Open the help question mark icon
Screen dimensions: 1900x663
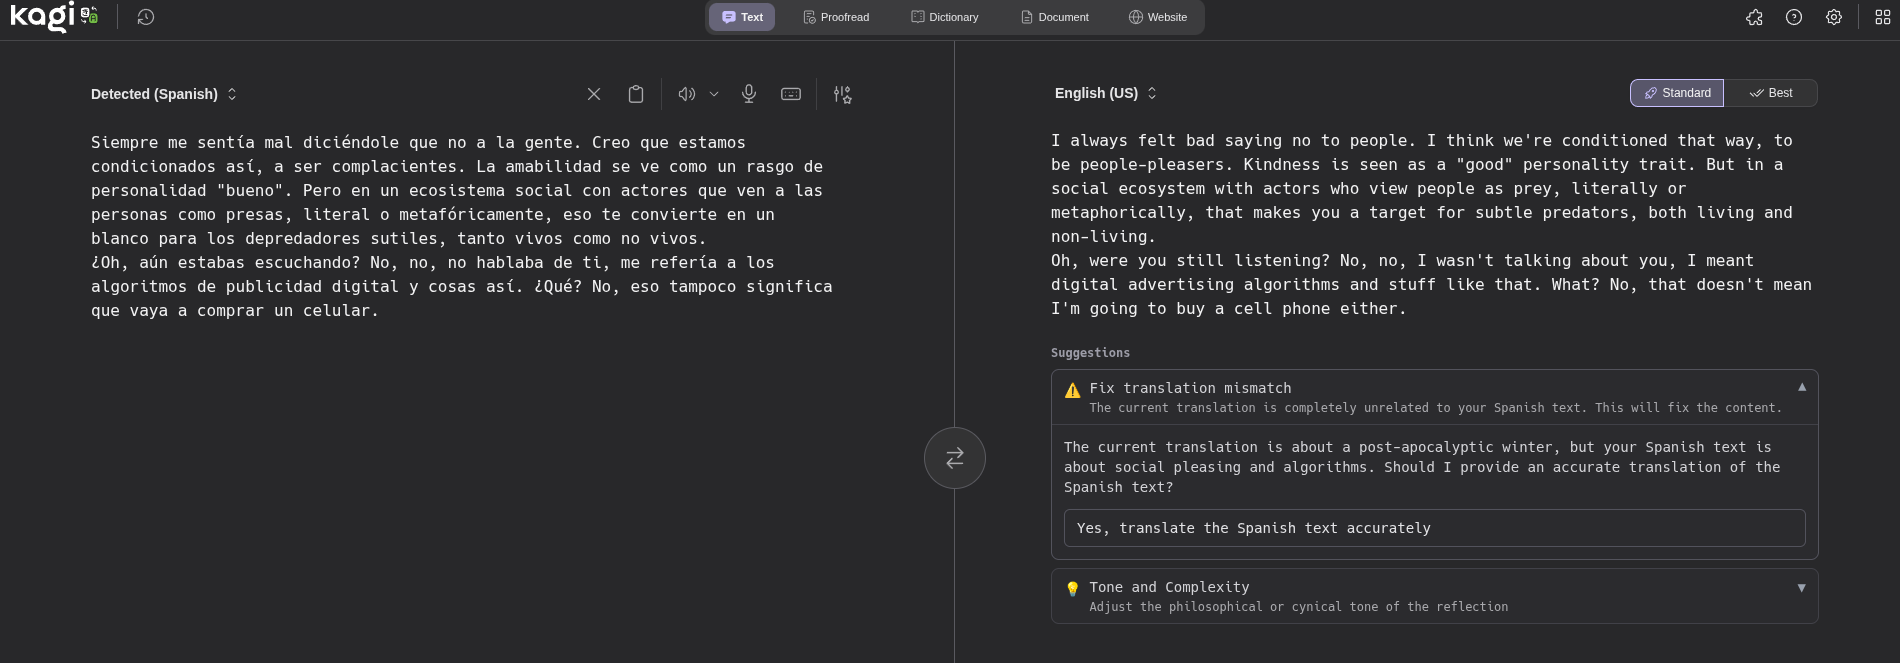coord(1794,17)
